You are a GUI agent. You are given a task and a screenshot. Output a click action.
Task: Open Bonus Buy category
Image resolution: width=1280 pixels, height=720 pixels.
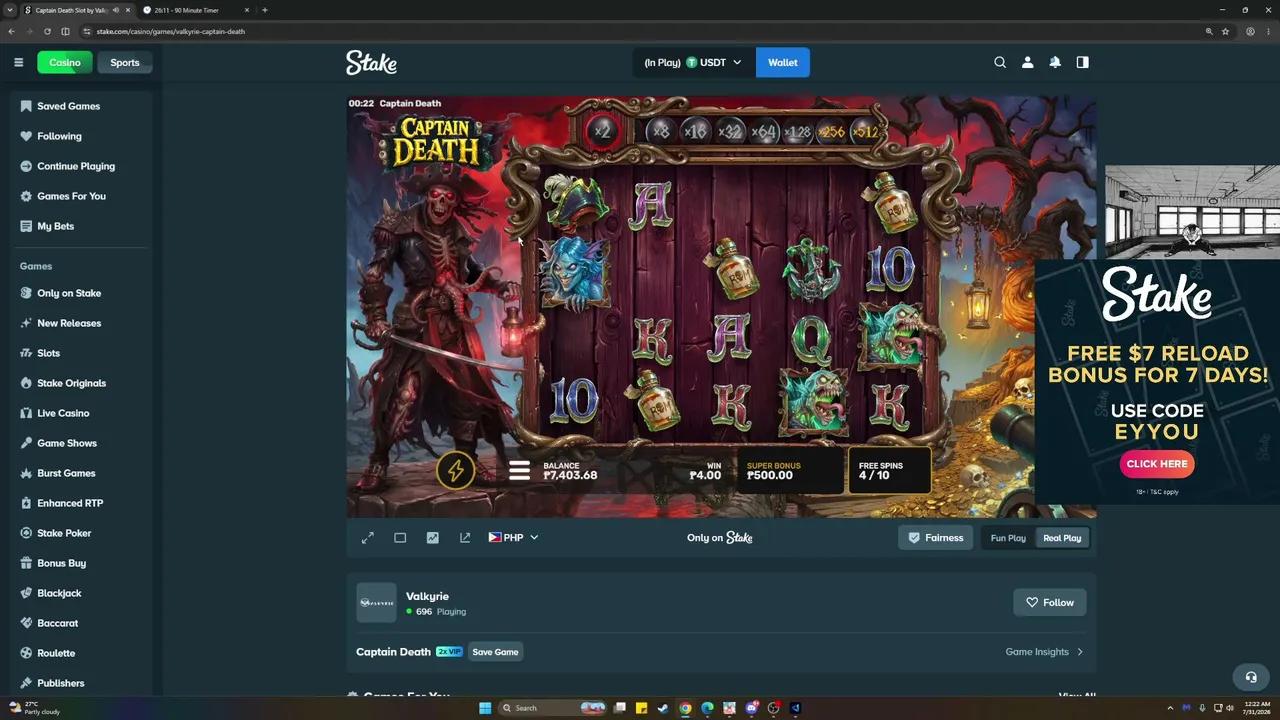[81, 563]
